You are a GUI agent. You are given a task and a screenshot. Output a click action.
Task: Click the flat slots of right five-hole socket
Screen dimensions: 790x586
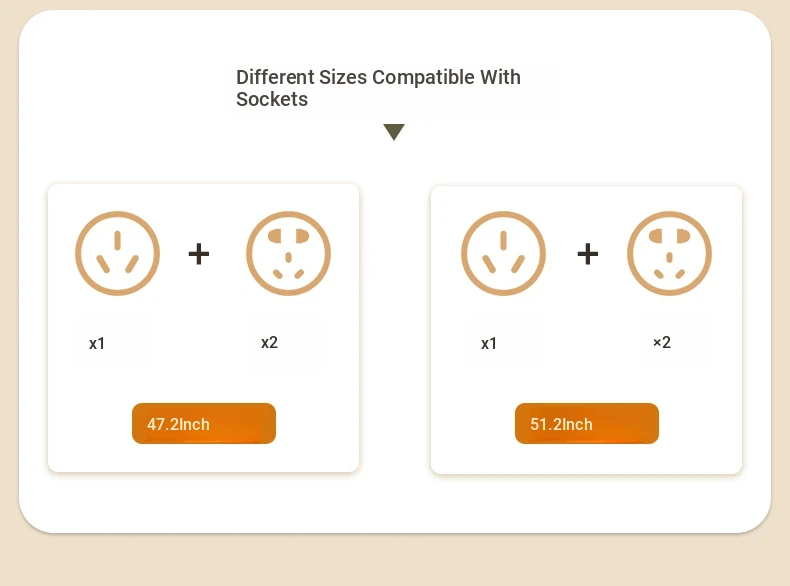click(x=669, y=236)
